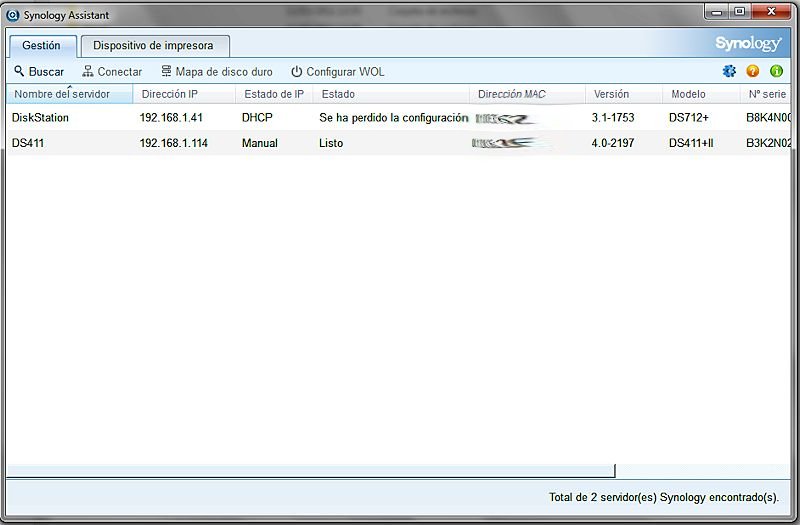800x525 pixels.
Task: Click the Synology logo
Action: point(748,44)
